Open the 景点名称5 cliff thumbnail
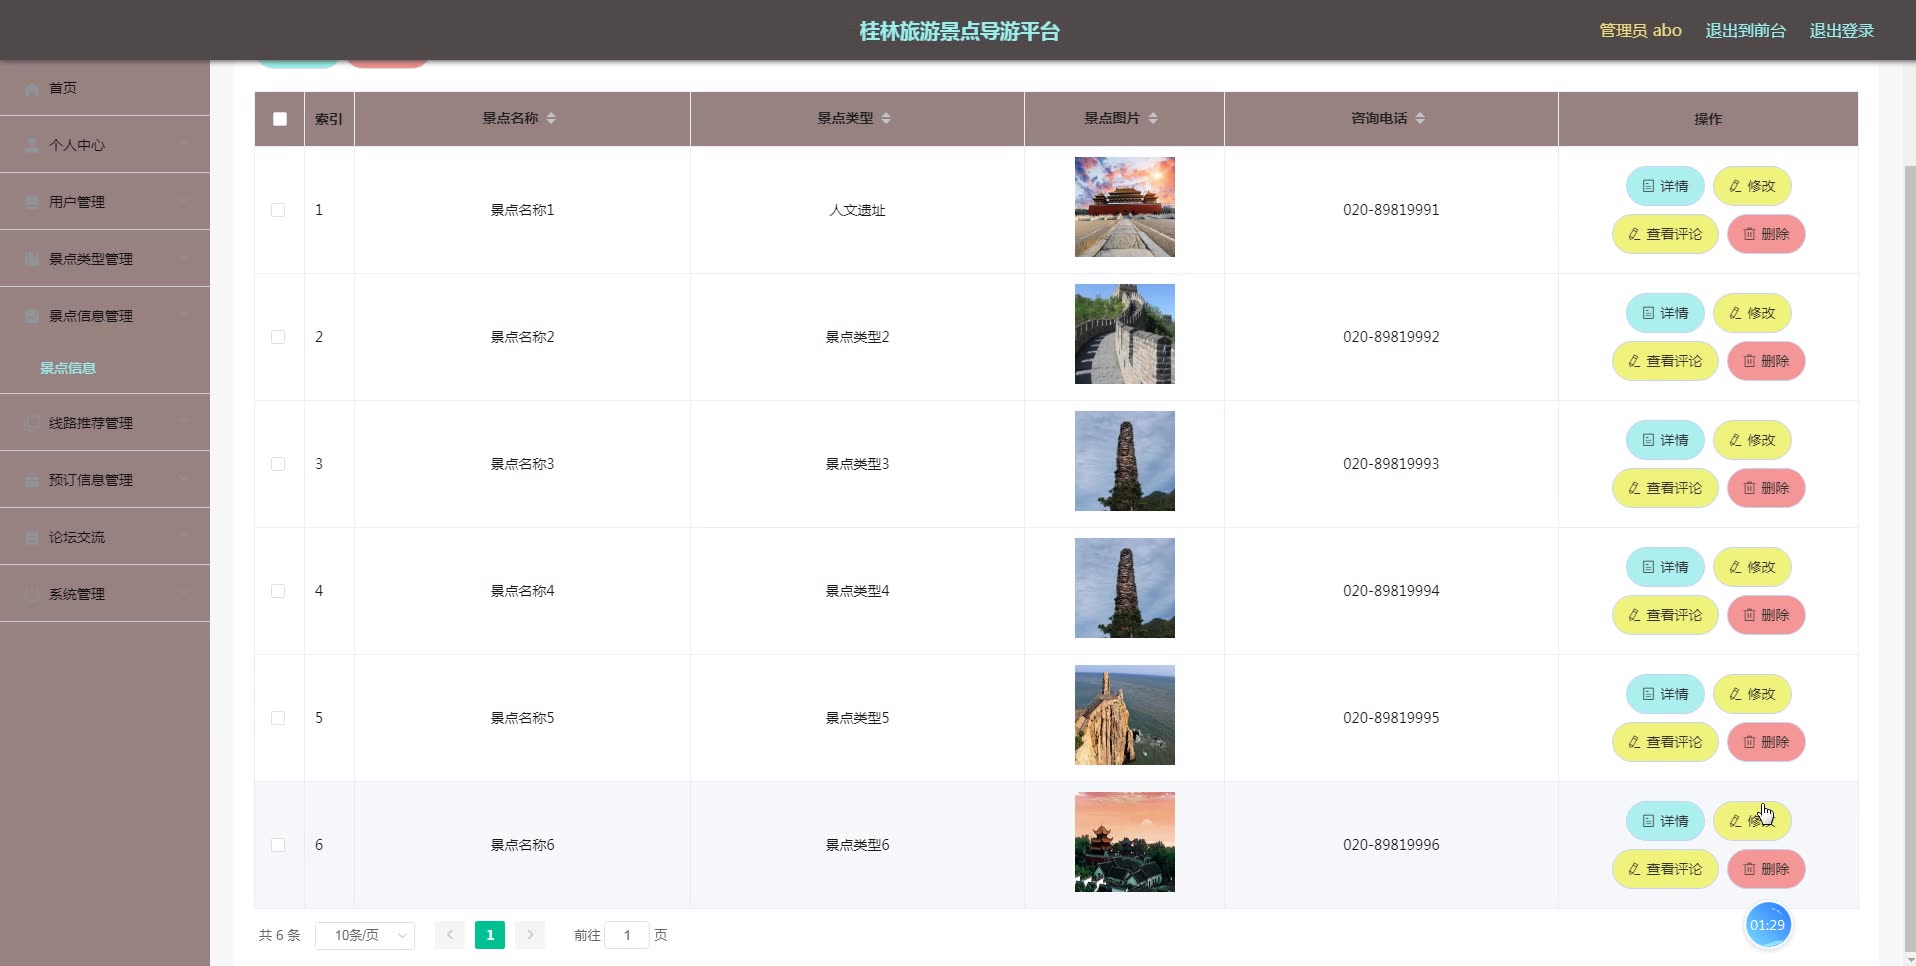1916x966 pixels. tap(1125, 715)
